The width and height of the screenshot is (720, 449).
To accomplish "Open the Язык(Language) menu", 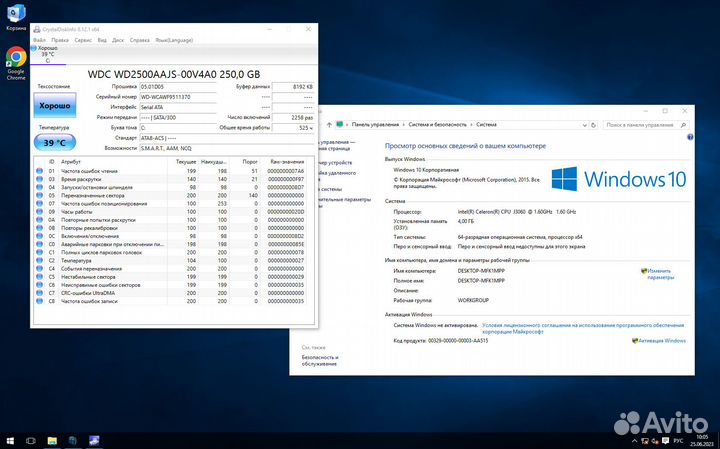I will coord(174,40).
